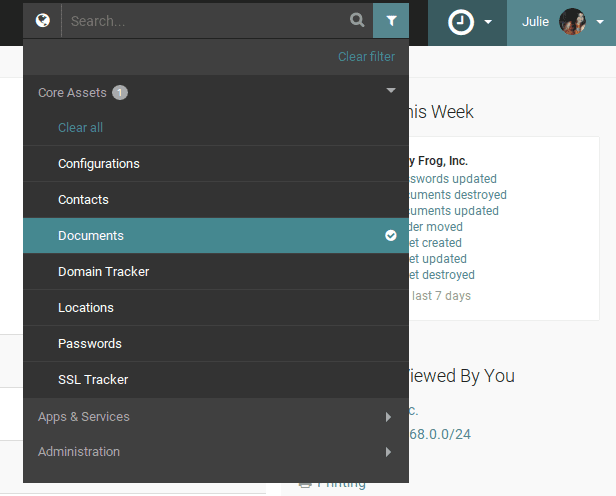
Task: Uncheck the Documents filter checkmark
Action: tap(391, 236)
